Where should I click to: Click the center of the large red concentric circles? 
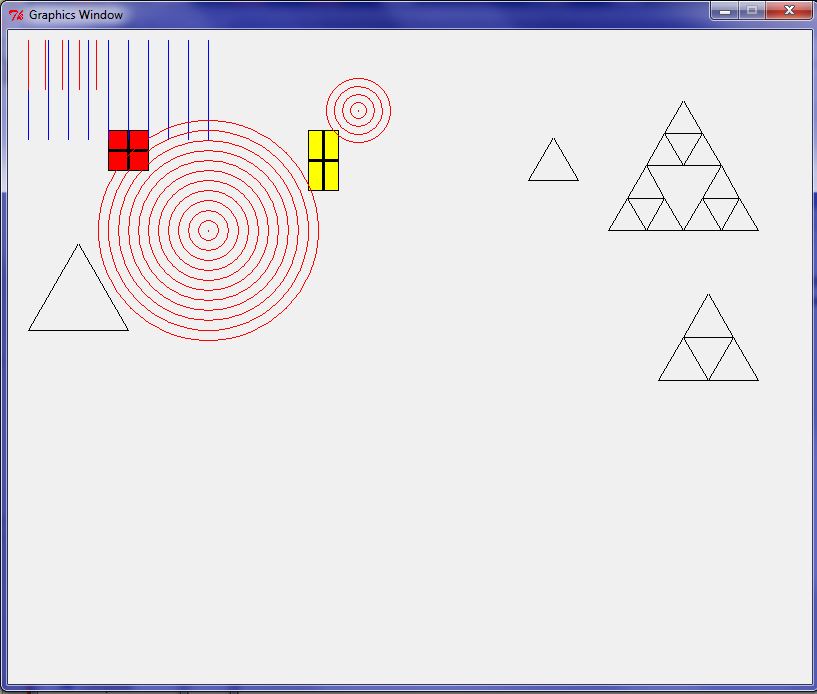point(208,230)
